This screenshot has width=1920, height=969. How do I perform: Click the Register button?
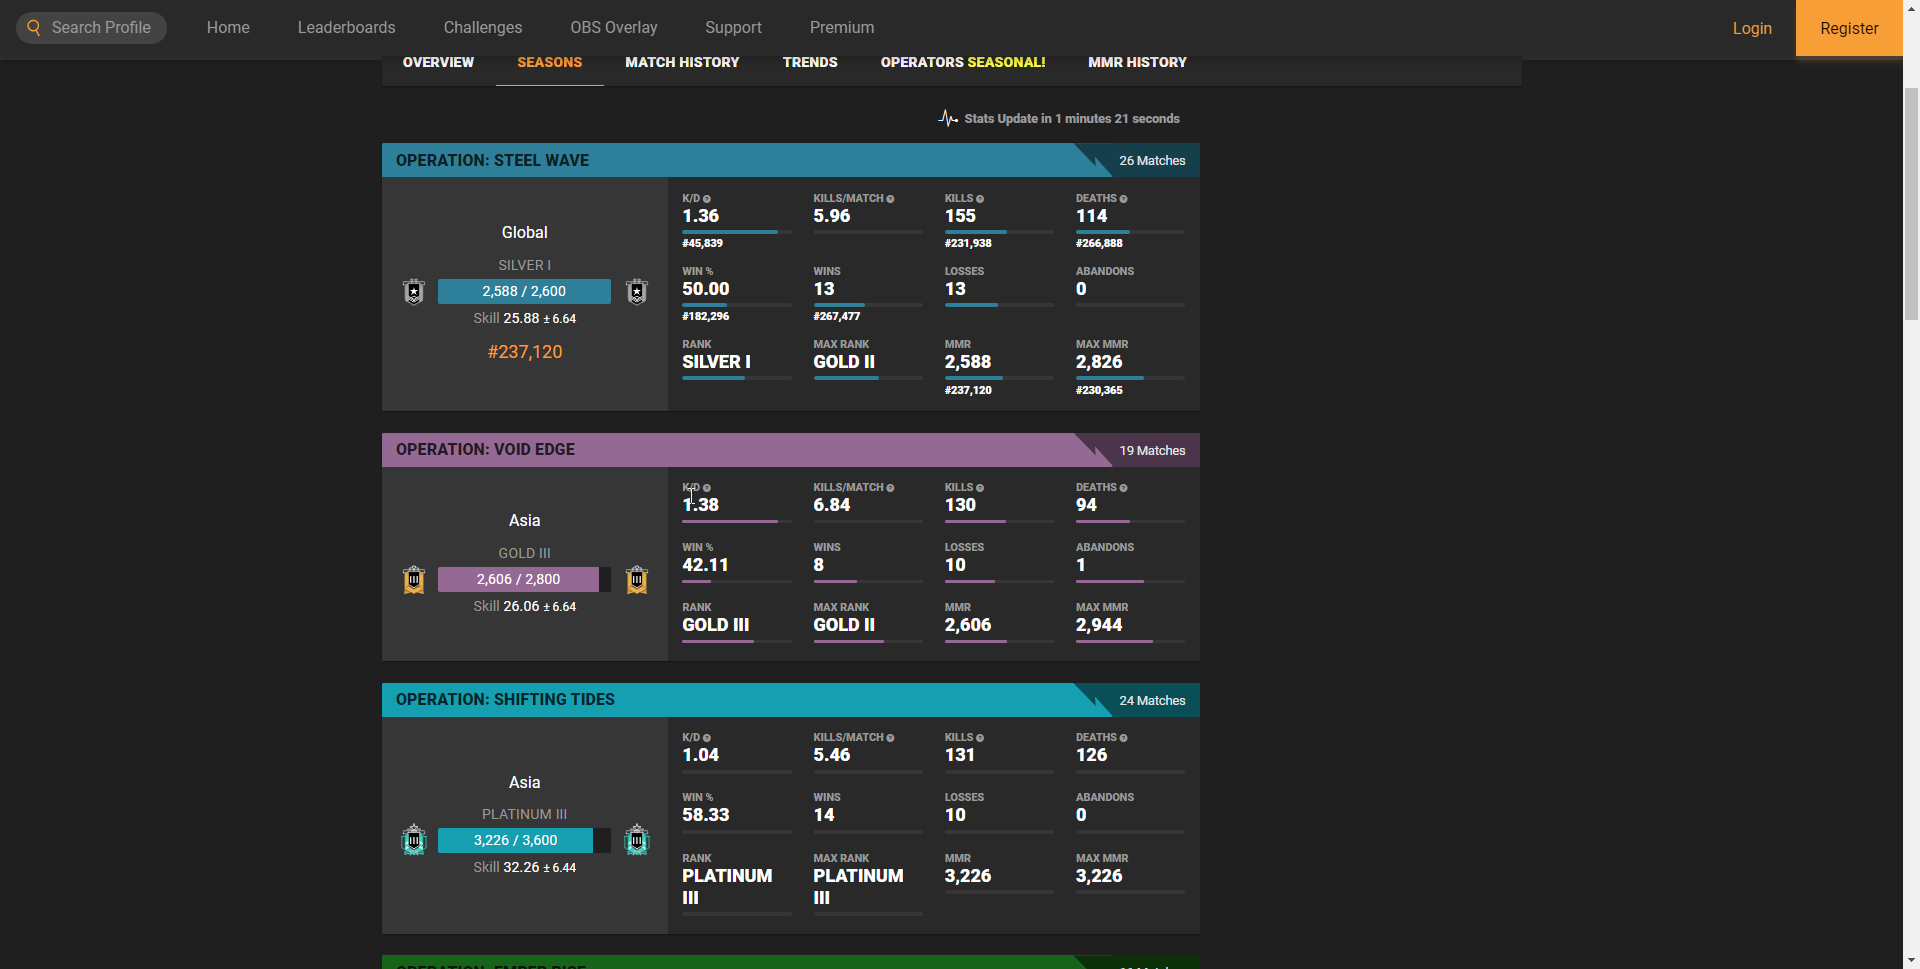[1848, 28]
